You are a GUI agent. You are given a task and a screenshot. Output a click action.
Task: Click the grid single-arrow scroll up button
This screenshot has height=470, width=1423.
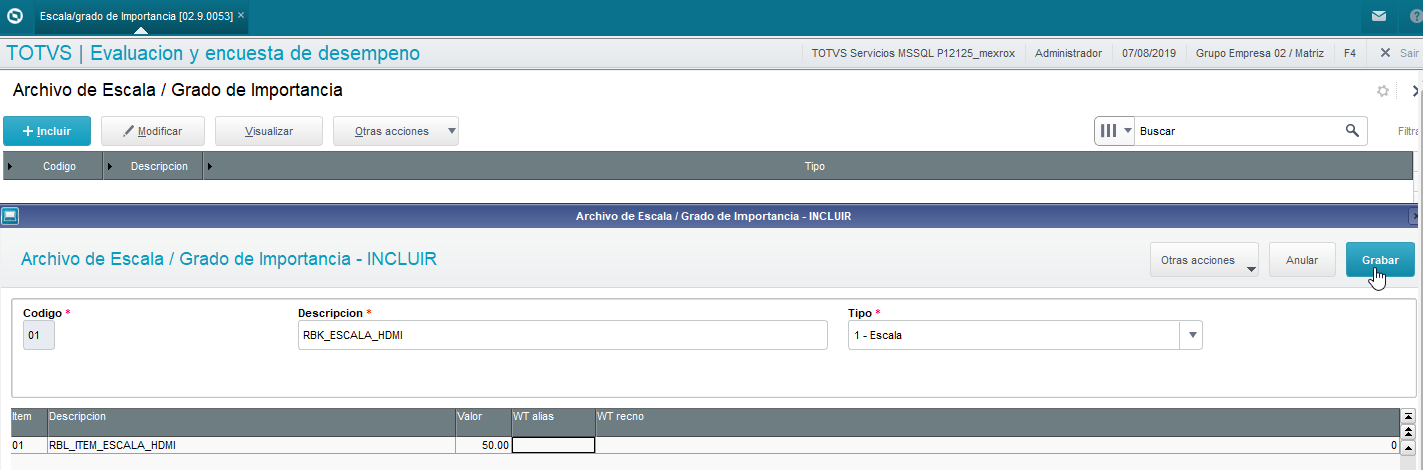[x=1408, y=447]
